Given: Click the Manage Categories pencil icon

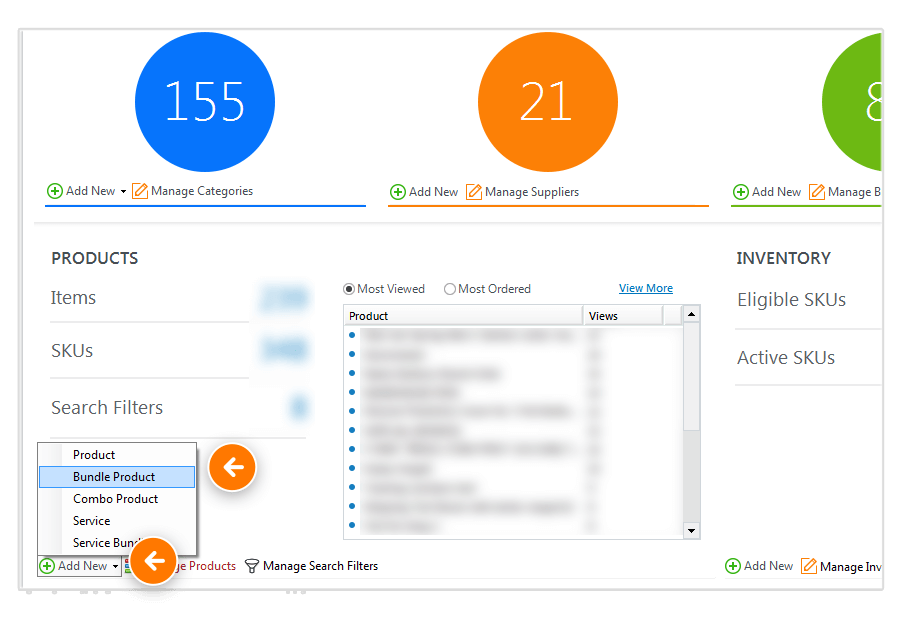Looking at the screenshot, I should click(x=140, y=191).
